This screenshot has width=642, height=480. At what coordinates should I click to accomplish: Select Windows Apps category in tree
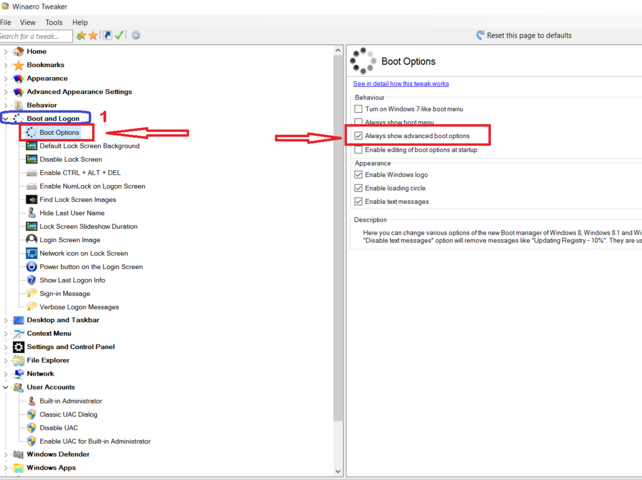(x=51, y=468)
